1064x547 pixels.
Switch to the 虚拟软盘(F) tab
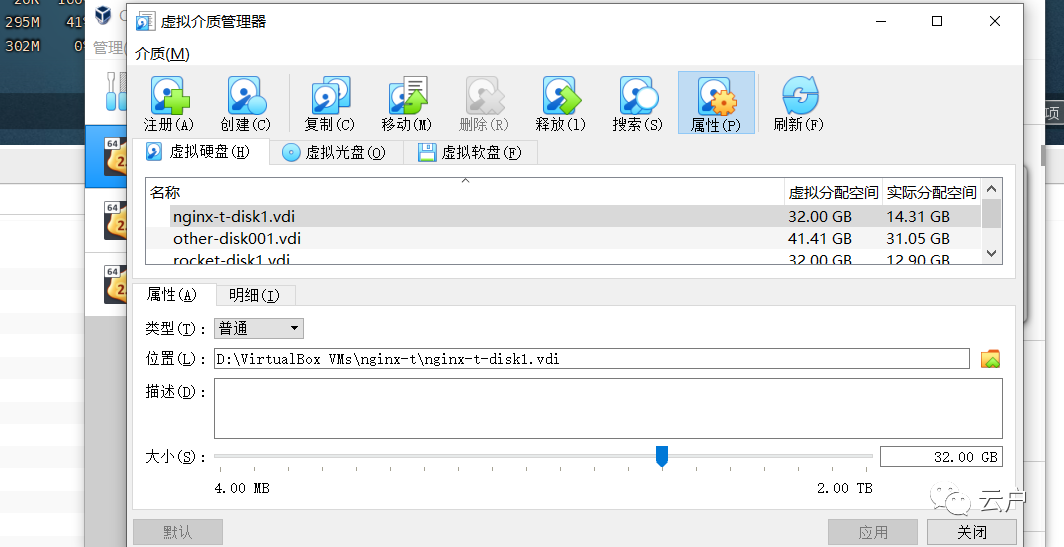470,153
